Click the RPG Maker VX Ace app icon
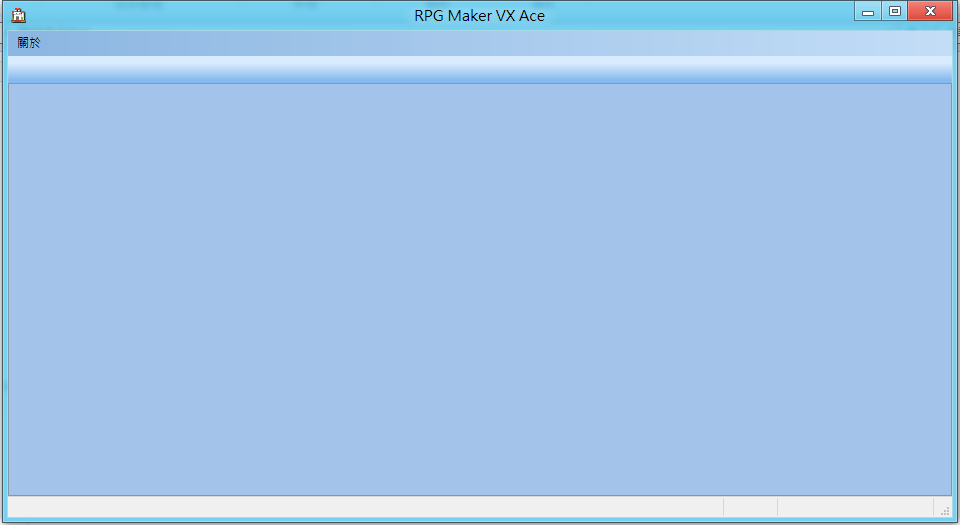Image resolution: width=960 pixels, height=525 pixels. [x=19, y=15]
